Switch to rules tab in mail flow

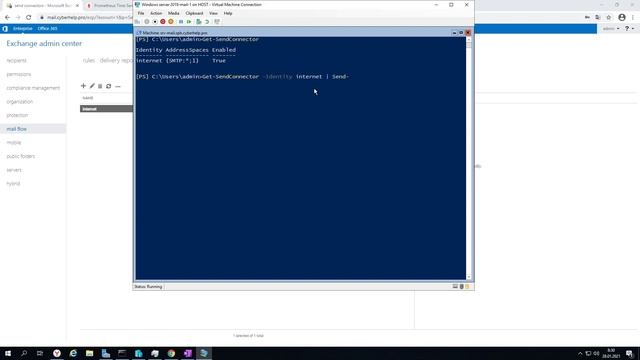(89, 60)
